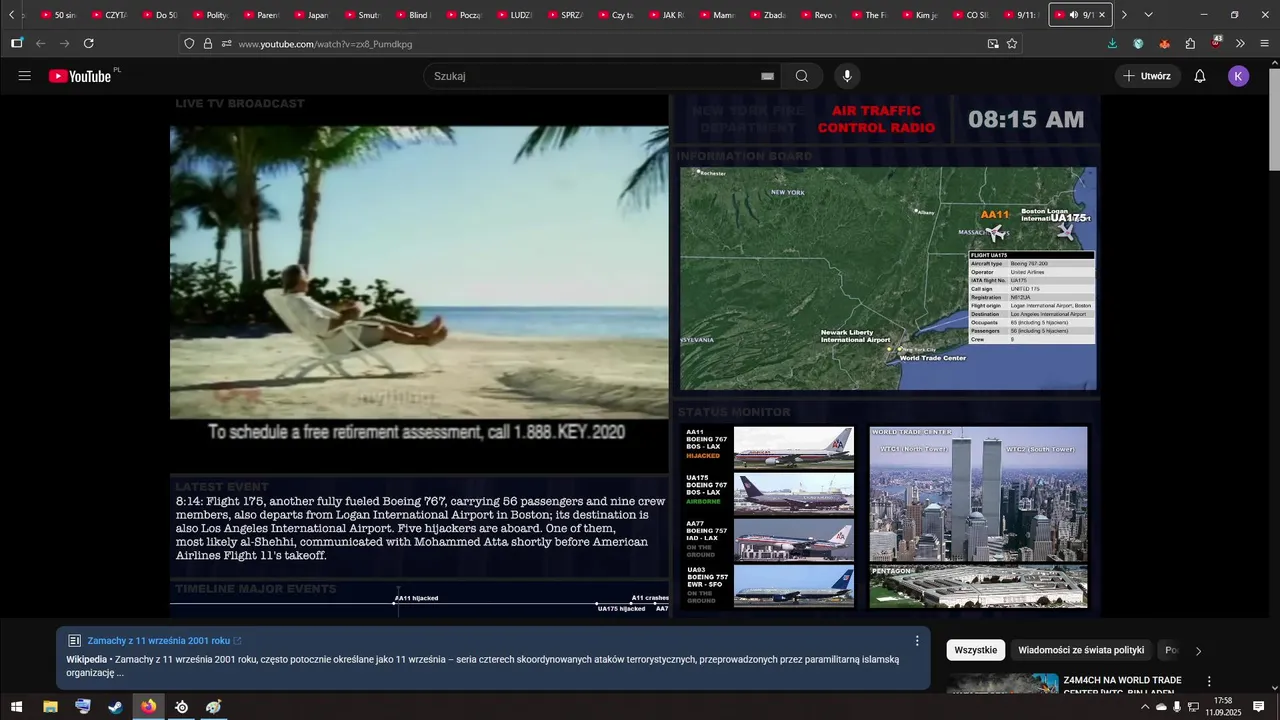Mute the playing 9/11 tab audio

[1073, 15]
